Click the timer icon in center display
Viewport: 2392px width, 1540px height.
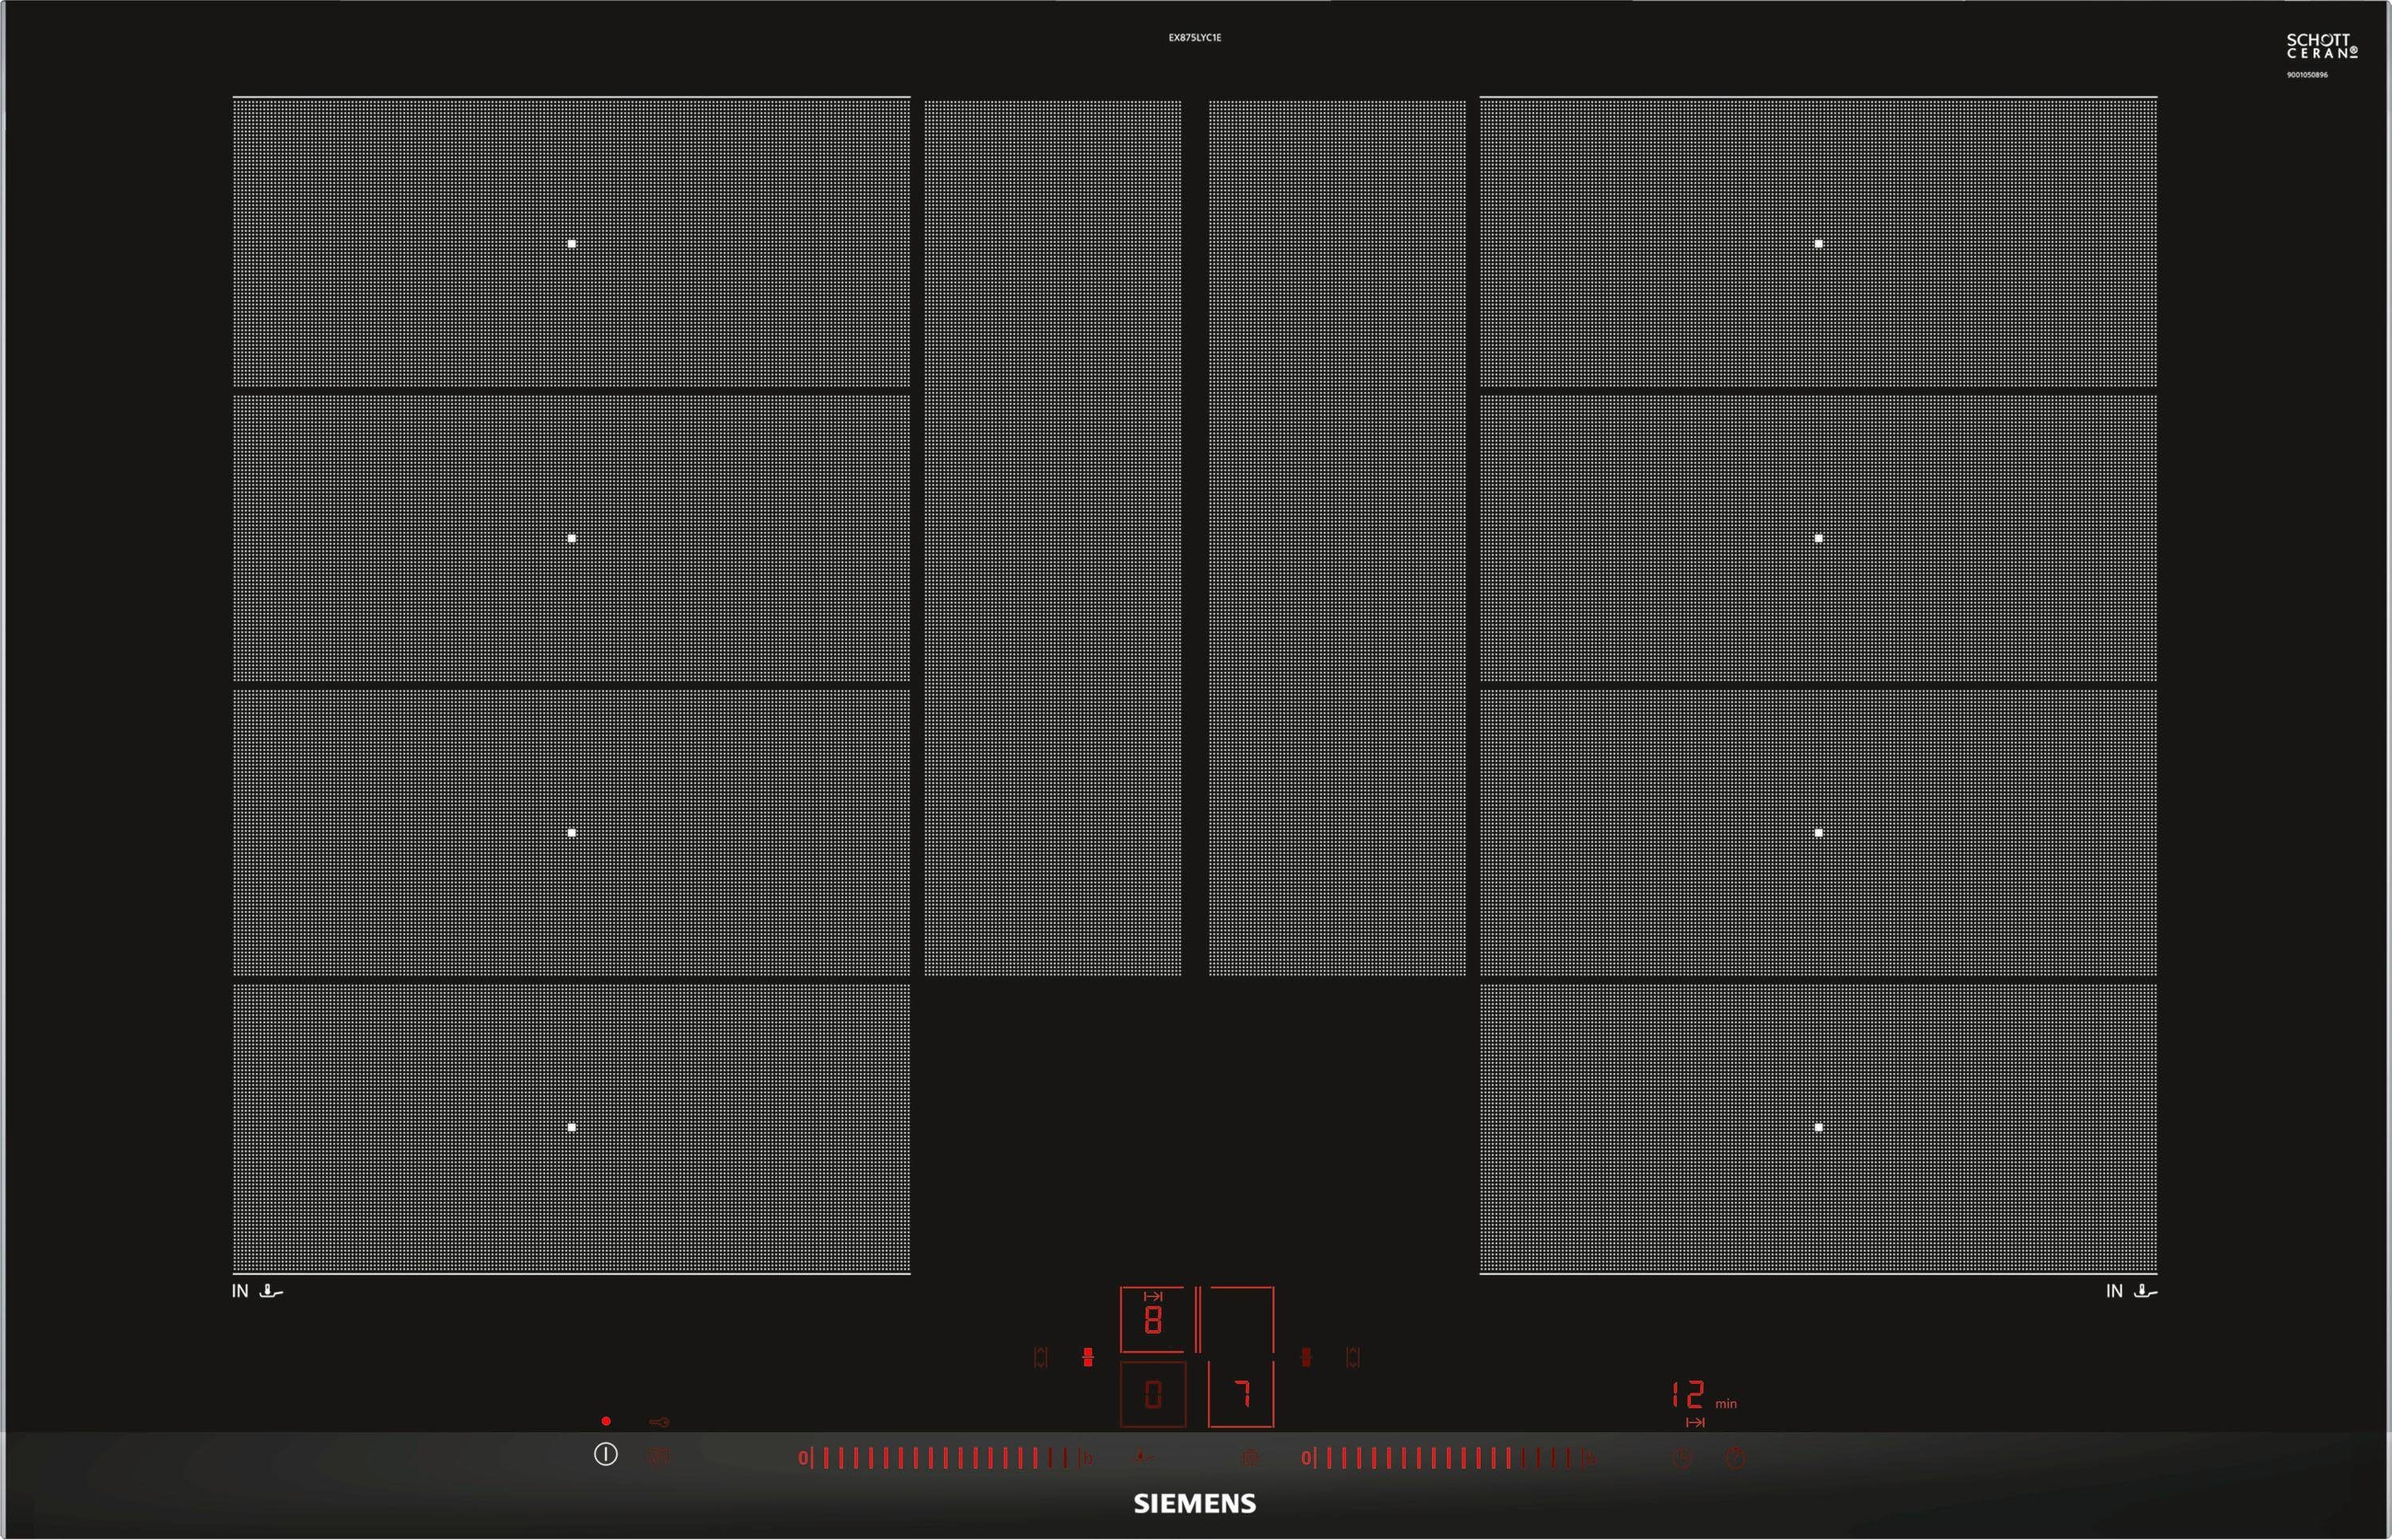pyautogui.click(x=1147, y=1294)
